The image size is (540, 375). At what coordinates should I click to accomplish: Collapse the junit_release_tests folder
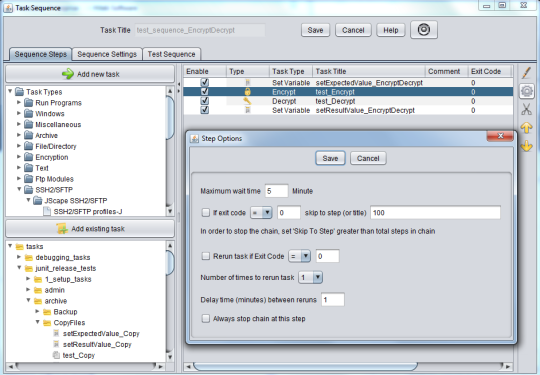coord(20,268)
